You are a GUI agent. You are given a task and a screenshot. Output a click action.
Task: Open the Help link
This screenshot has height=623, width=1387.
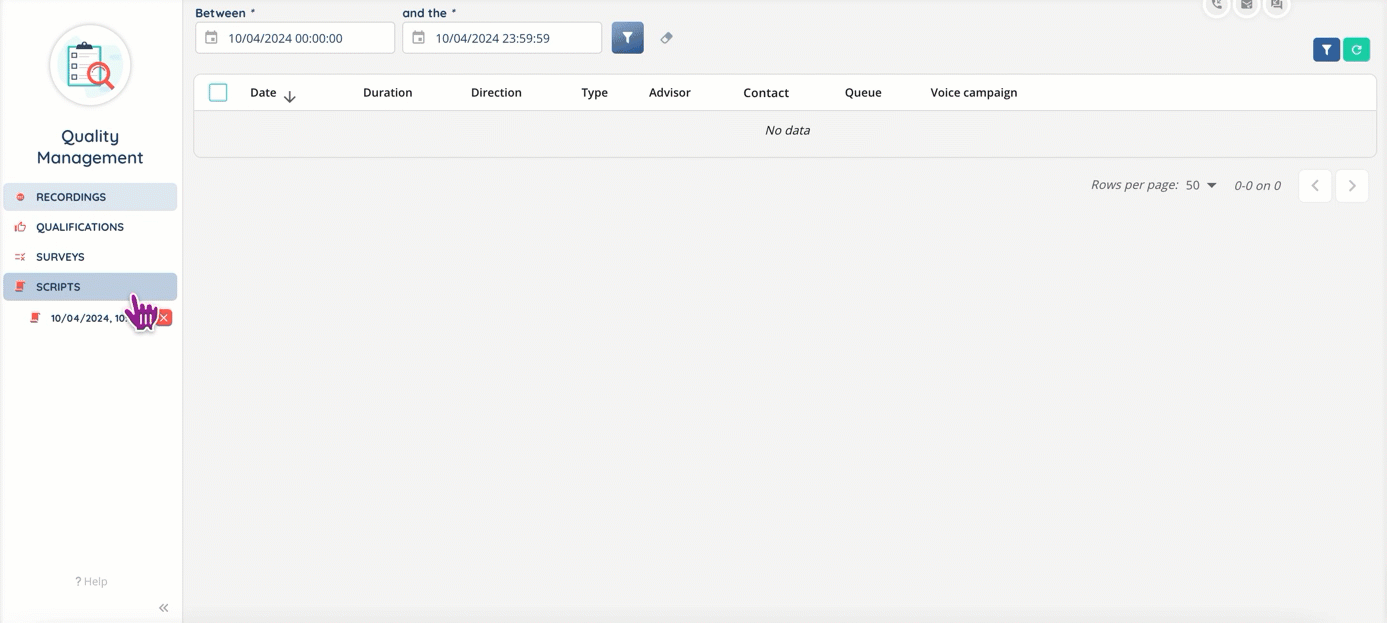[91, 581]
